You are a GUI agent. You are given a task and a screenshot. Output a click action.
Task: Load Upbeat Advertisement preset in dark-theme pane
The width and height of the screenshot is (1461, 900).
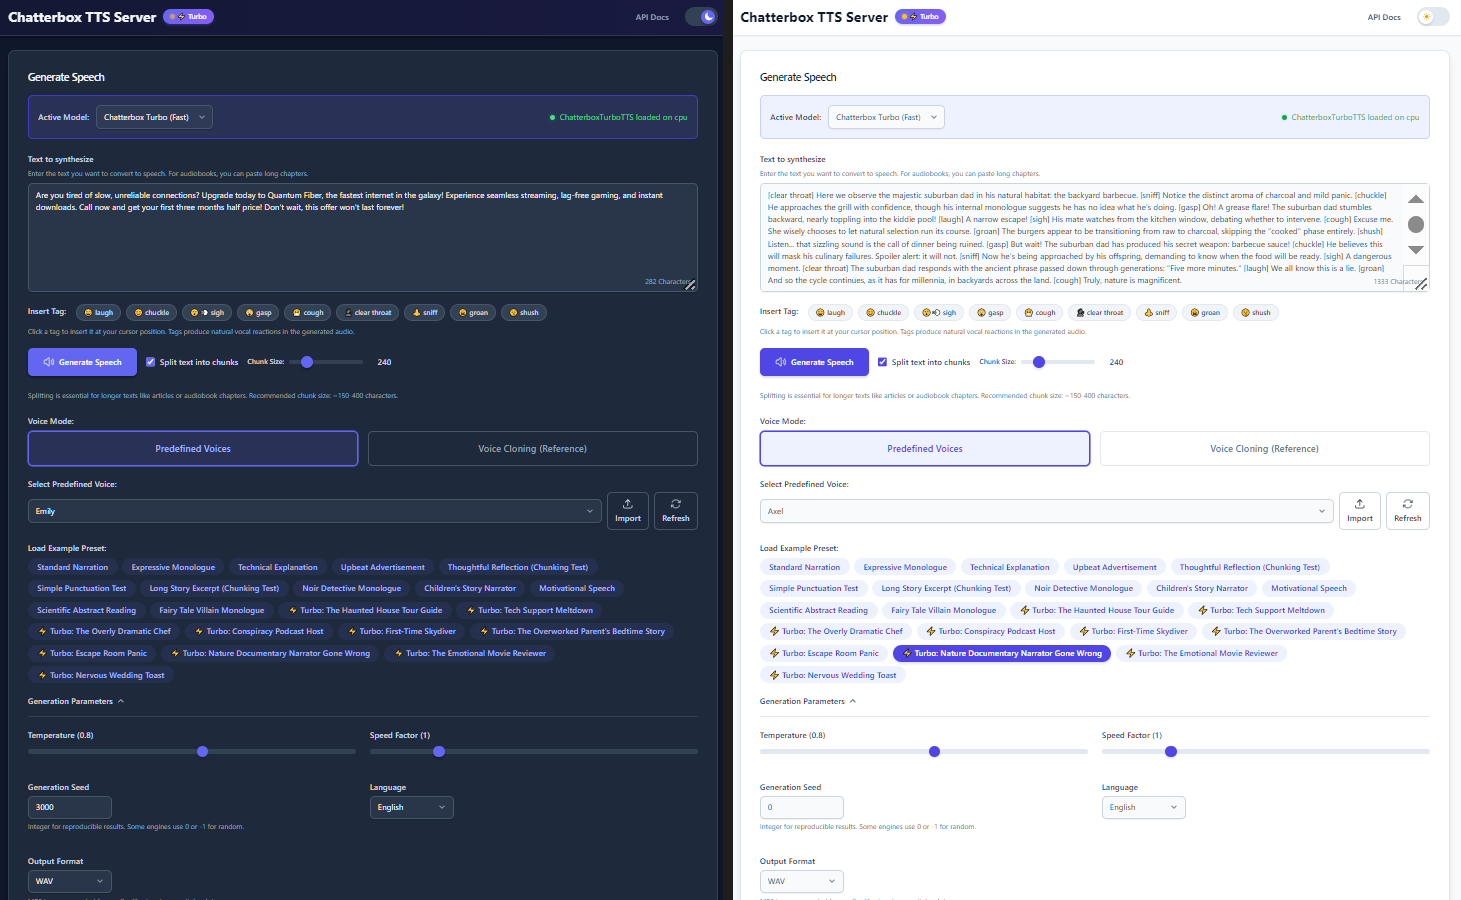click(382, 567)
